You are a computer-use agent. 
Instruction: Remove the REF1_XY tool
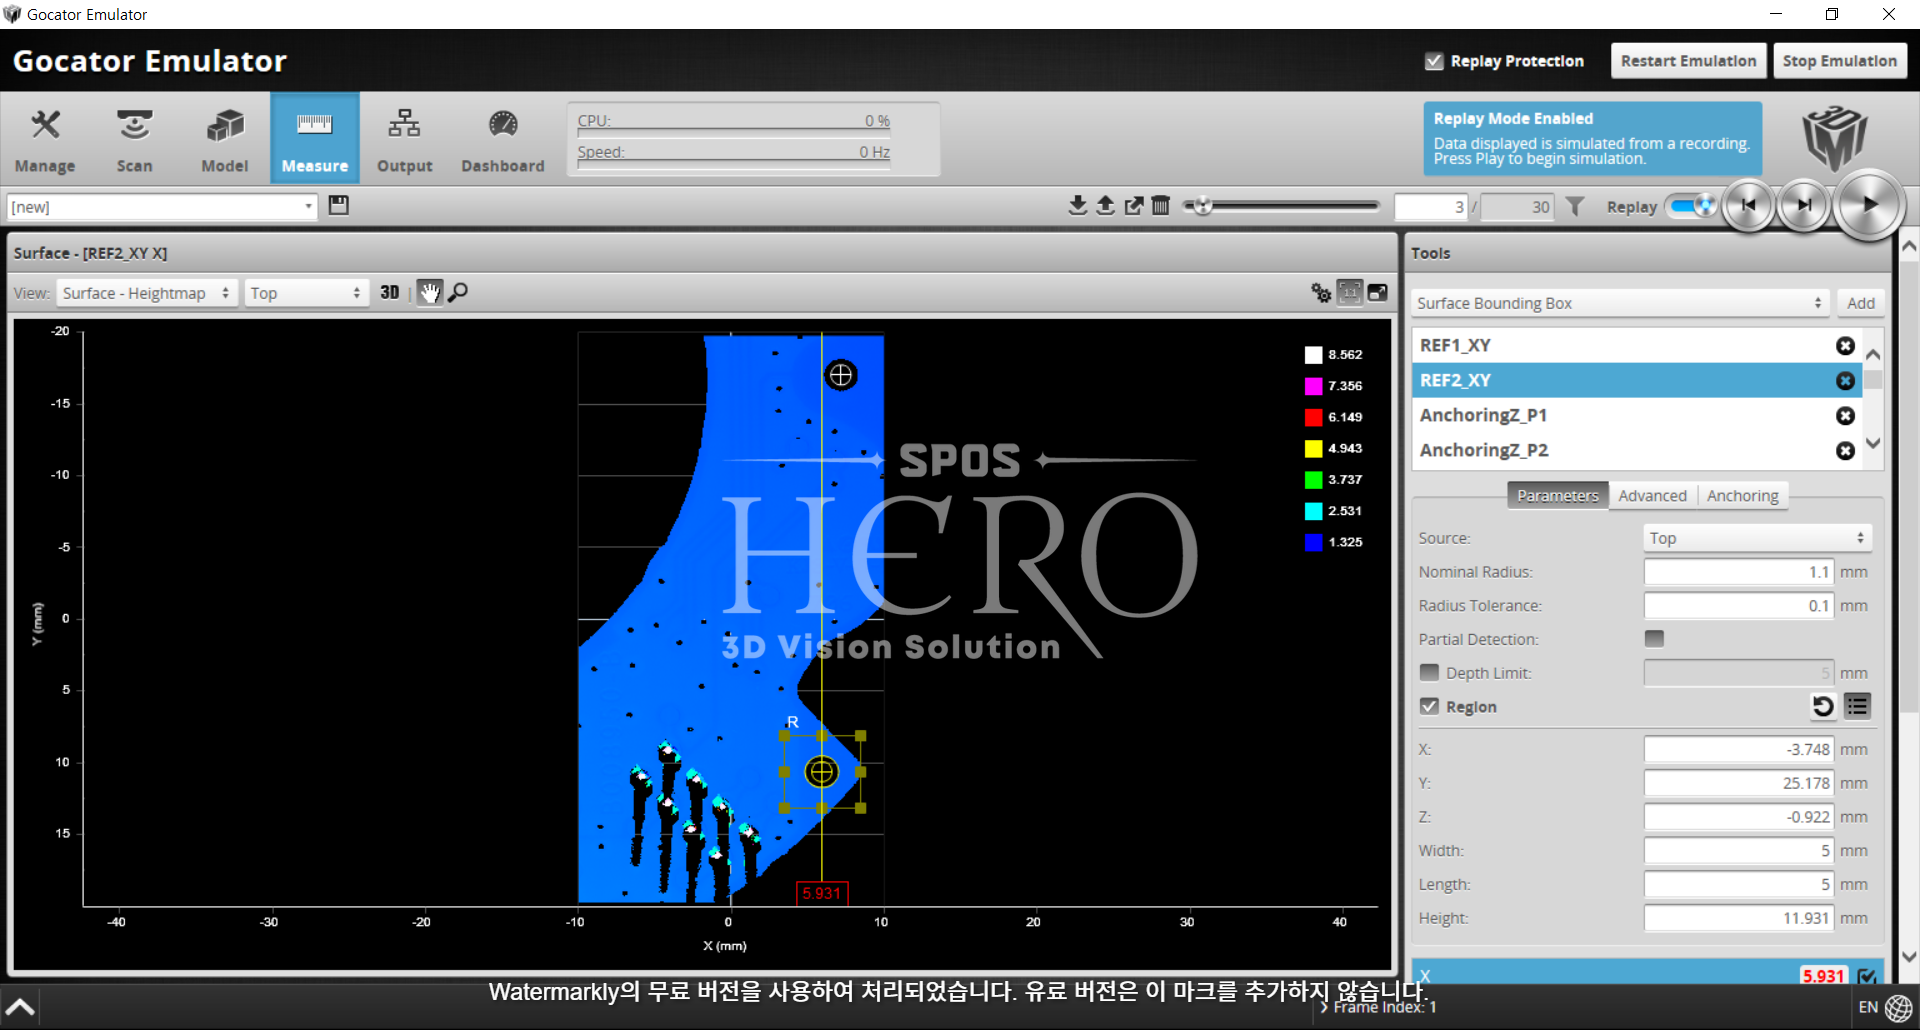click(x=1845, y=345)
